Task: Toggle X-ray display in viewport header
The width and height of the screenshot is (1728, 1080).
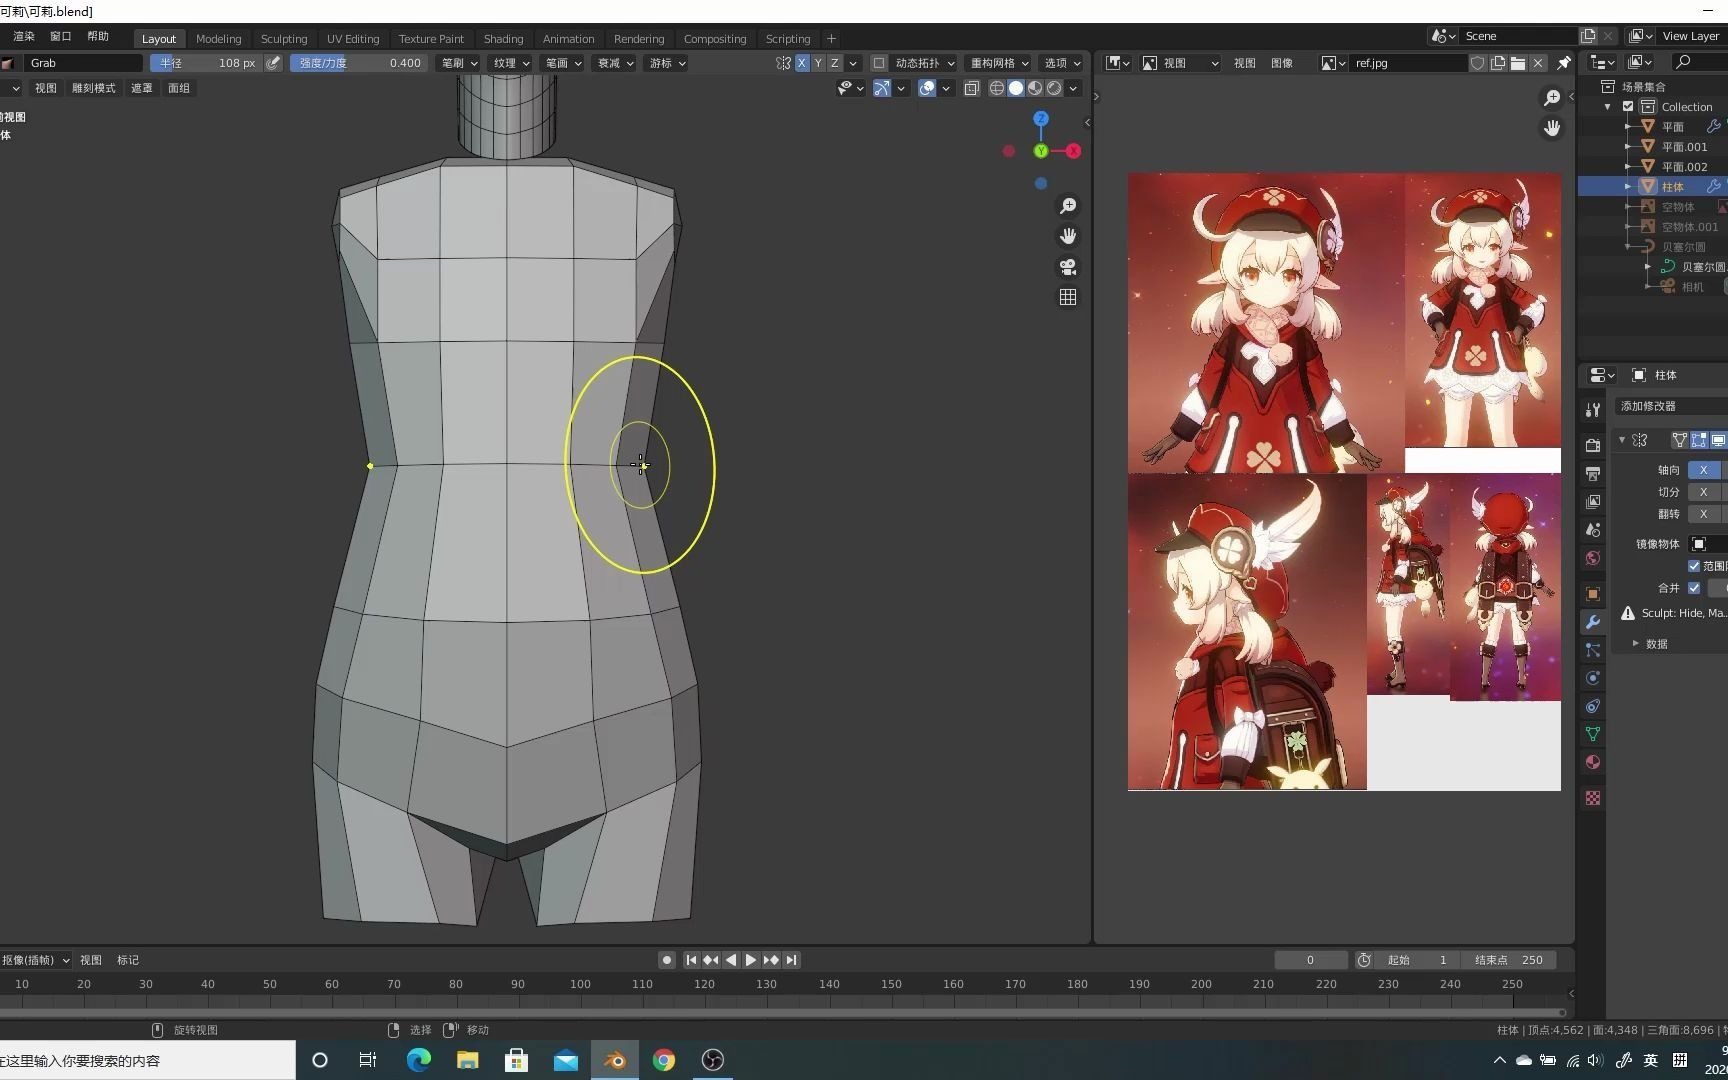Action: tap(971, 88)
